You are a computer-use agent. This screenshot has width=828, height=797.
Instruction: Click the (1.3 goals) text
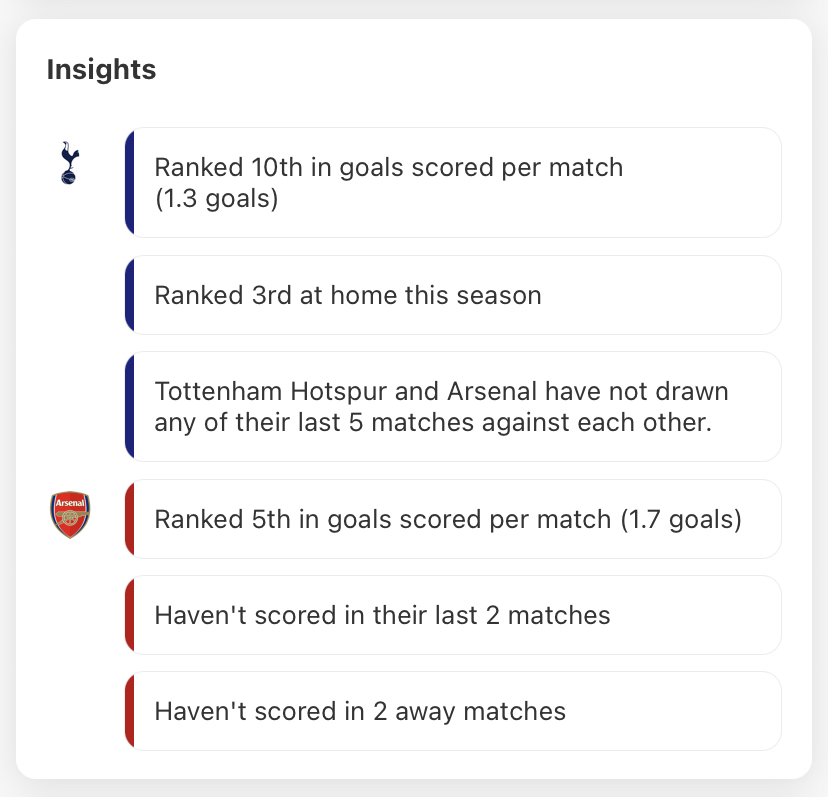217,199
